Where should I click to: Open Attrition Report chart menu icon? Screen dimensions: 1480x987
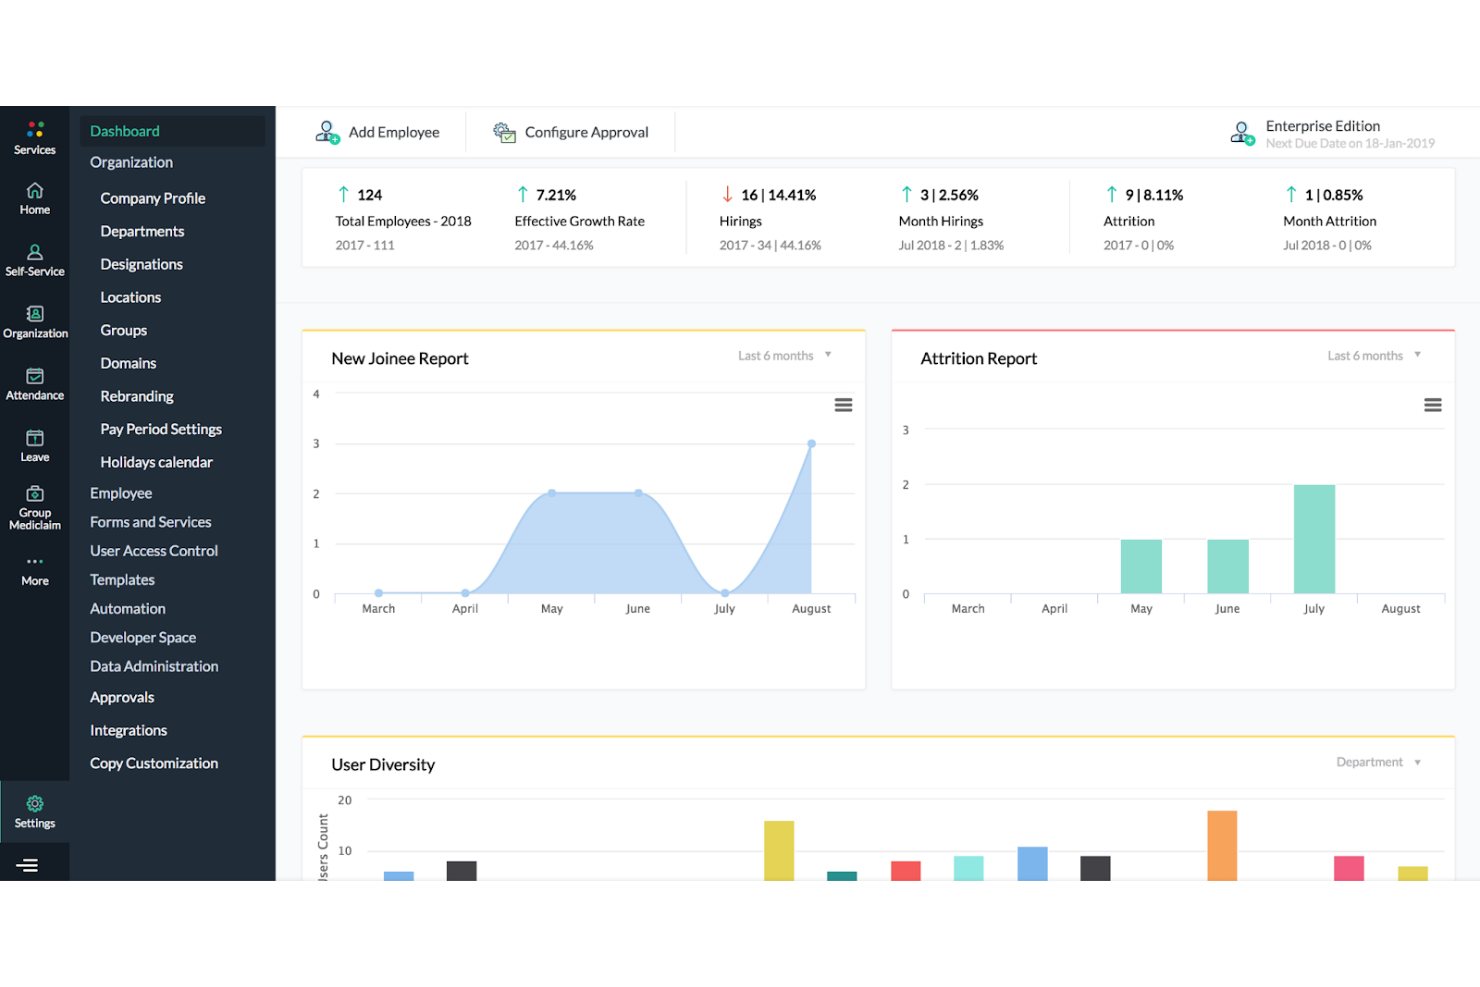coord(1432,405)
